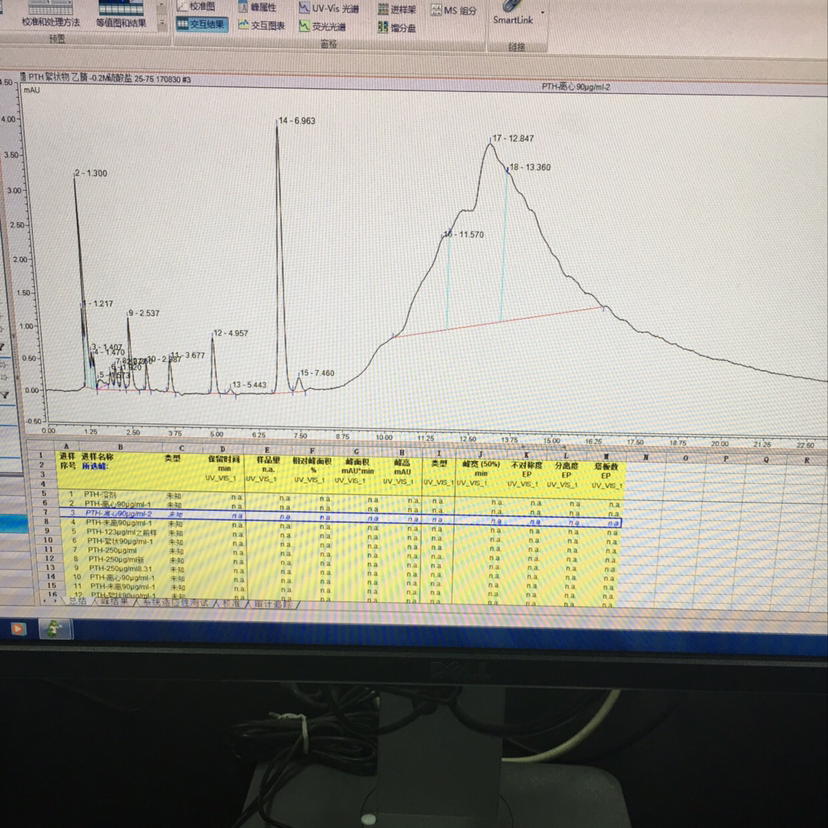Select the PTH-溶剂 injection row
This screenshot has width=828, height=828.
(338, 496)
